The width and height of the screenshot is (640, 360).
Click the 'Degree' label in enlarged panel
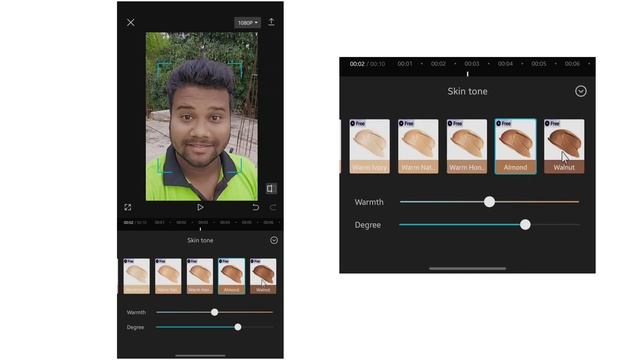pos(367,225)
